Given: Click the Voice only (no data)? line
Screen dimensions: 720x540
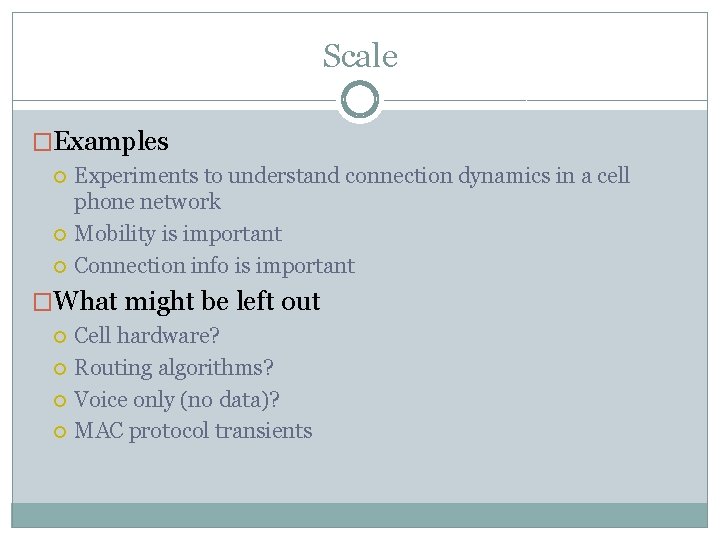Looking at the screenshot, I should [x=177, y=400].
